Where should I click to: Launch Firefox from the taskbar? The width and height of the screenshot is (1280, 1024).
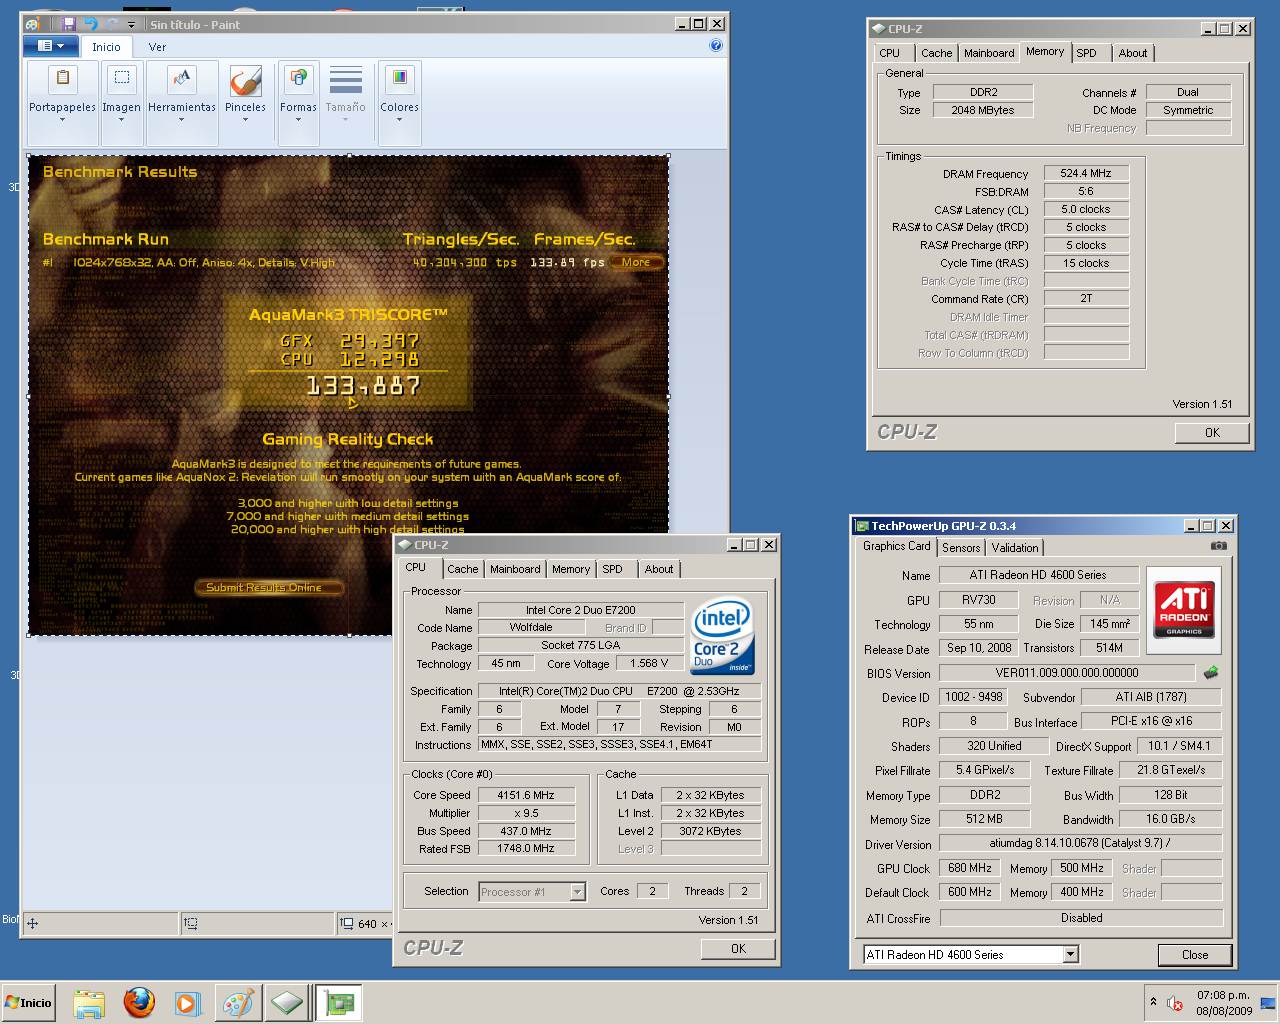click(x=139, y=1003)
